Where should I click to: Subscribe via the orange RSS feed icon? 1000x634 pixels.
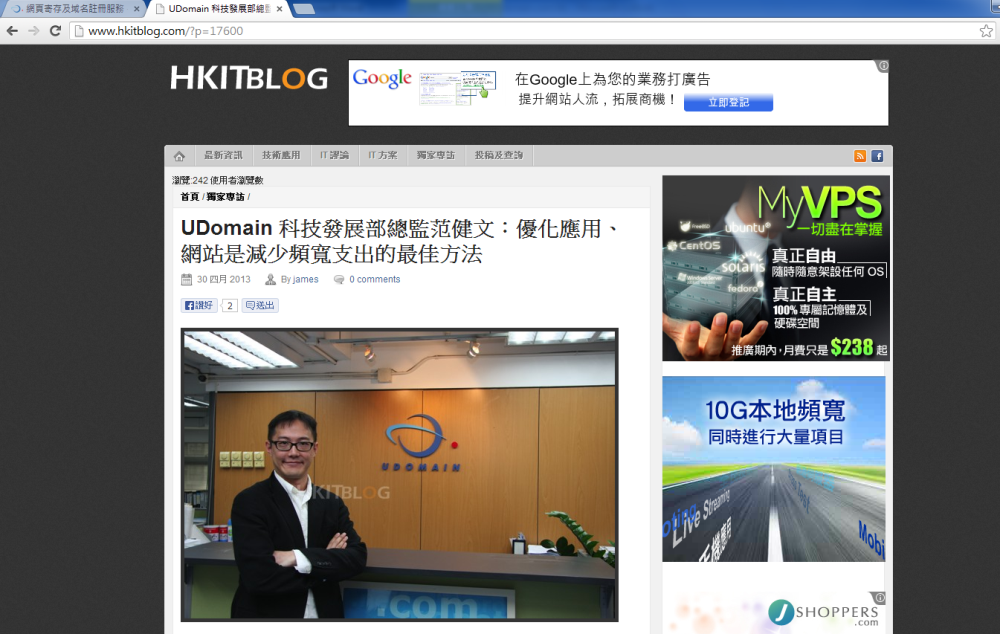point(860,156)
